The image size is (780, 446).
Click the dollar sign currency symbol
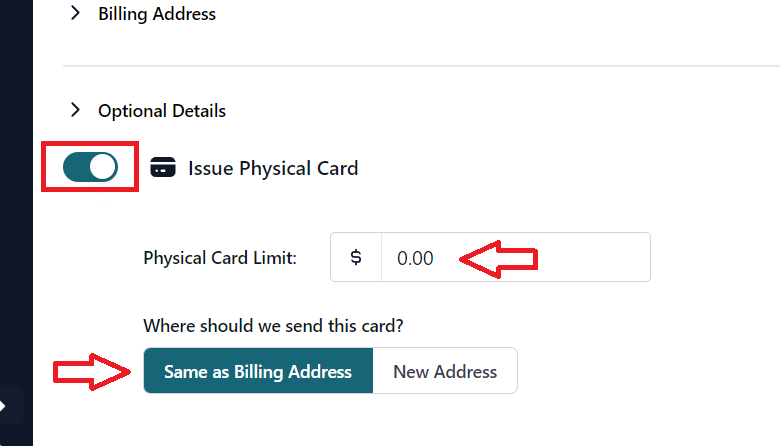click(x=356, y=257)
